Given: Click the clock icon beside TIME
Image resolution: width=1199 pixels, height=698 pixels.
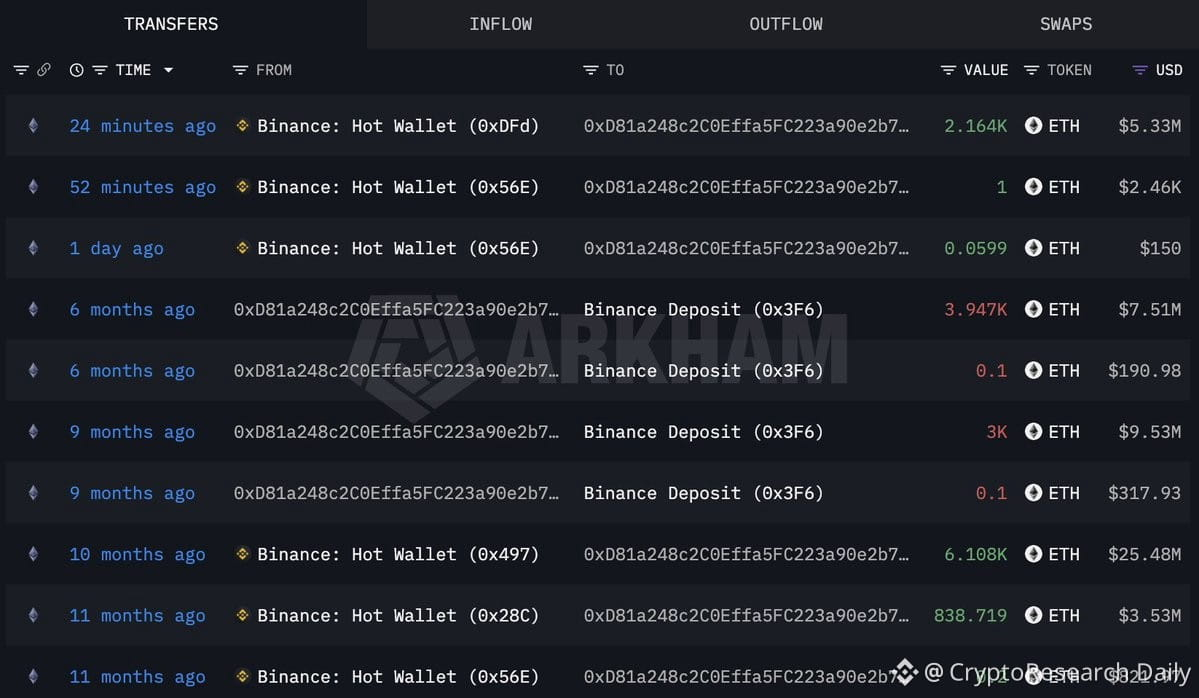Looking at the screenshot, I should click(76, 70).
